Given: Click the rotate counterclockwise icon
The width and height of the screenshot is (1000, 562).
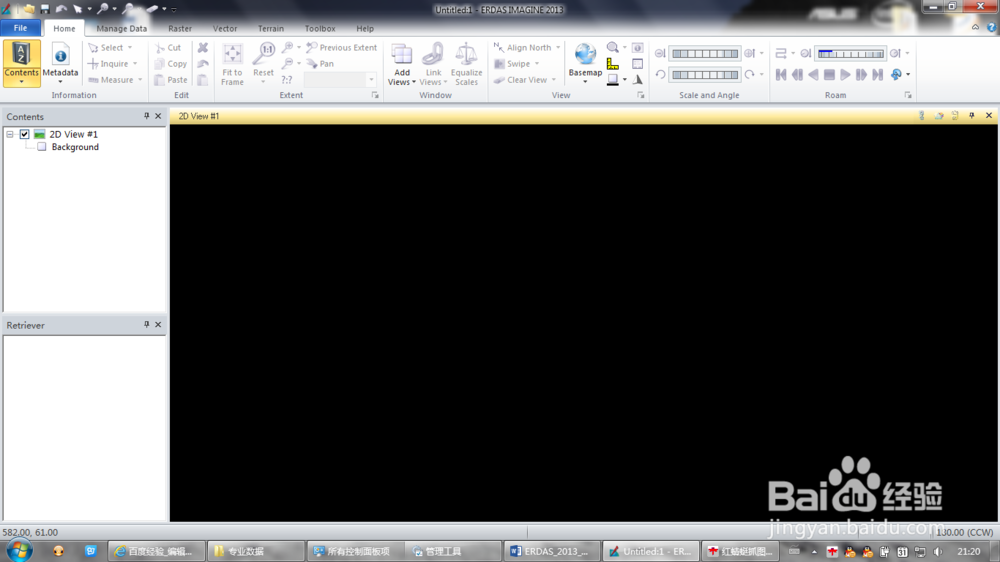Looking at the screenshot, I should coord(660,75).
